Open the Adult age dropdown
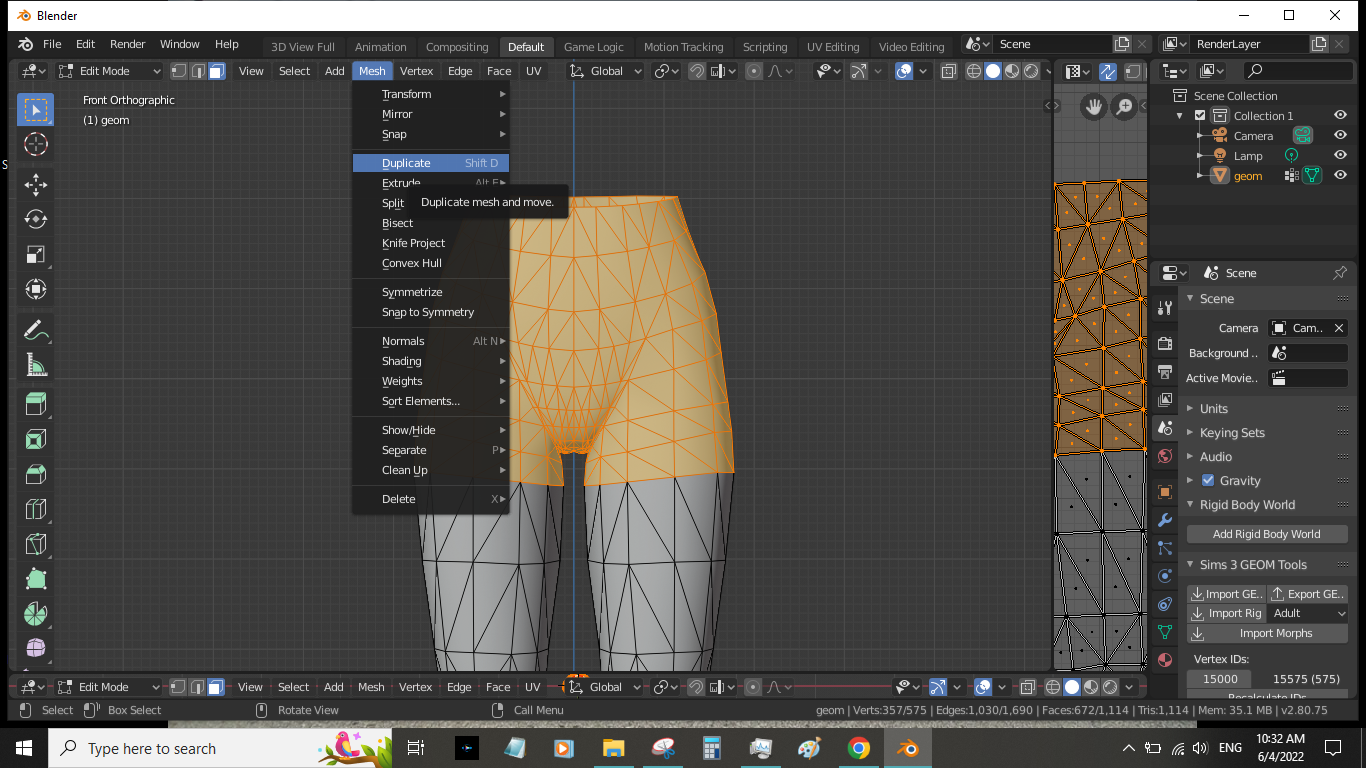 (x=1308, y=613)
